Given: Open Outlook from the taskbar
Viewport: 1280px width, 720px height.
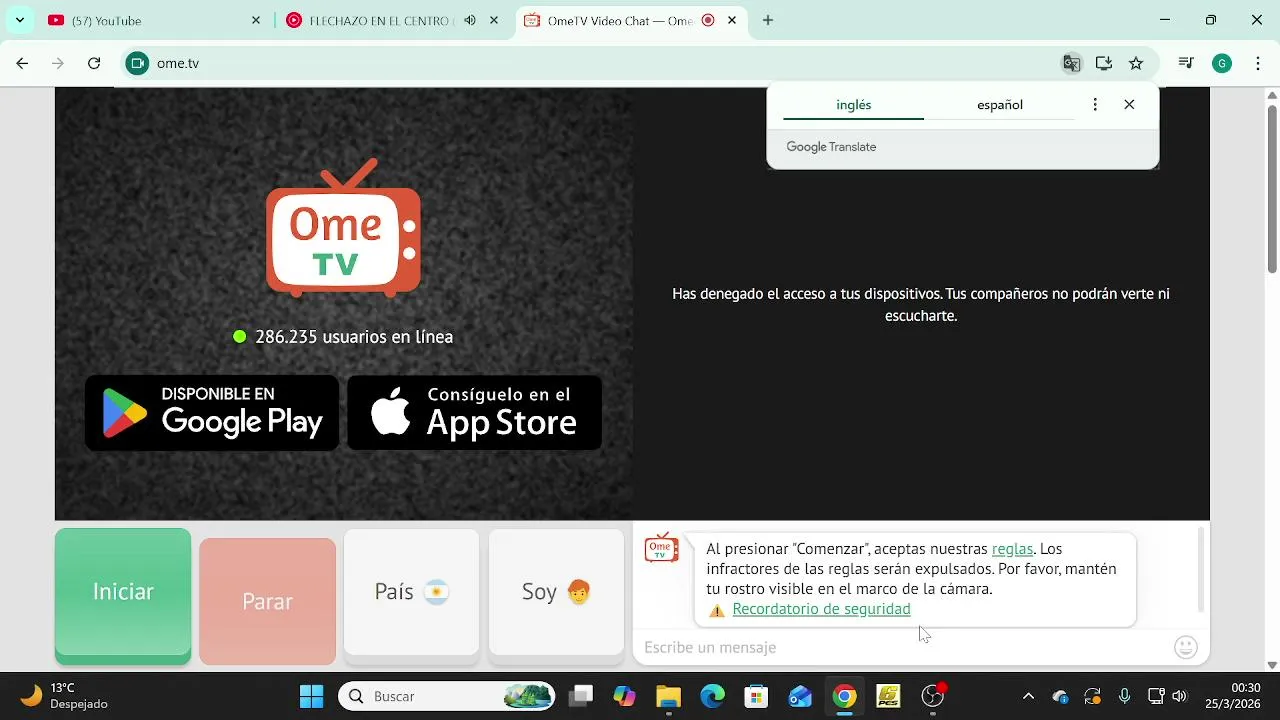Looking at the screenshot, I should coord(800,696).
